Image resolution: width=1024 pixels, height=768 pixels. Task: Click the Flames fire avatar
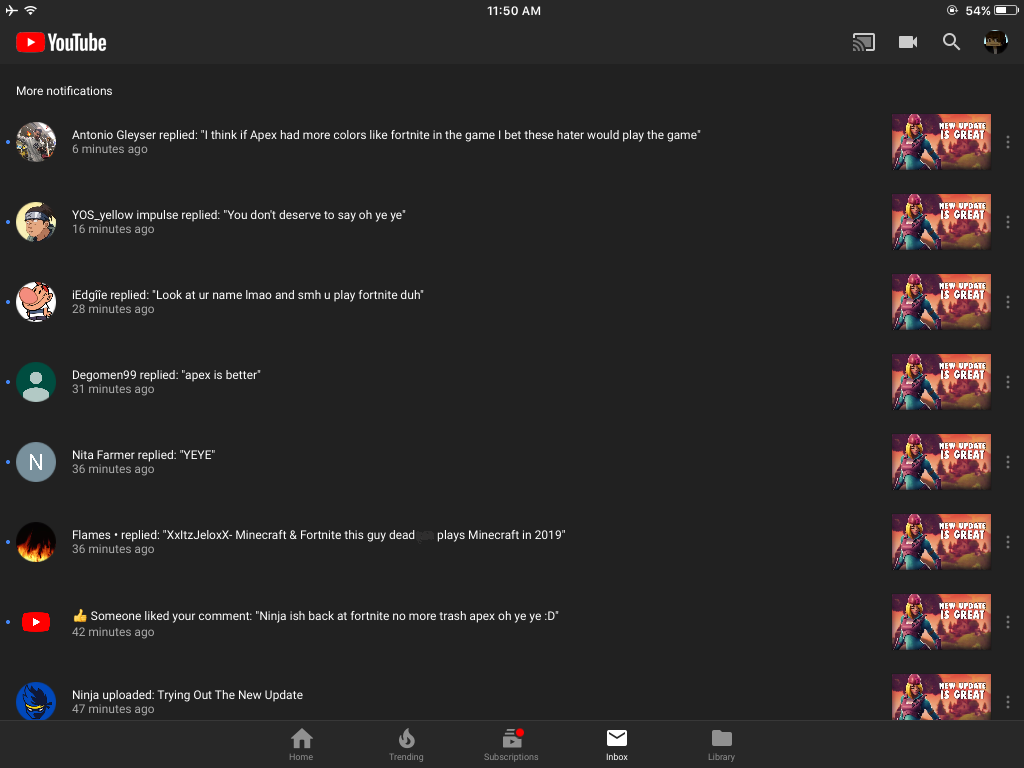36,542
